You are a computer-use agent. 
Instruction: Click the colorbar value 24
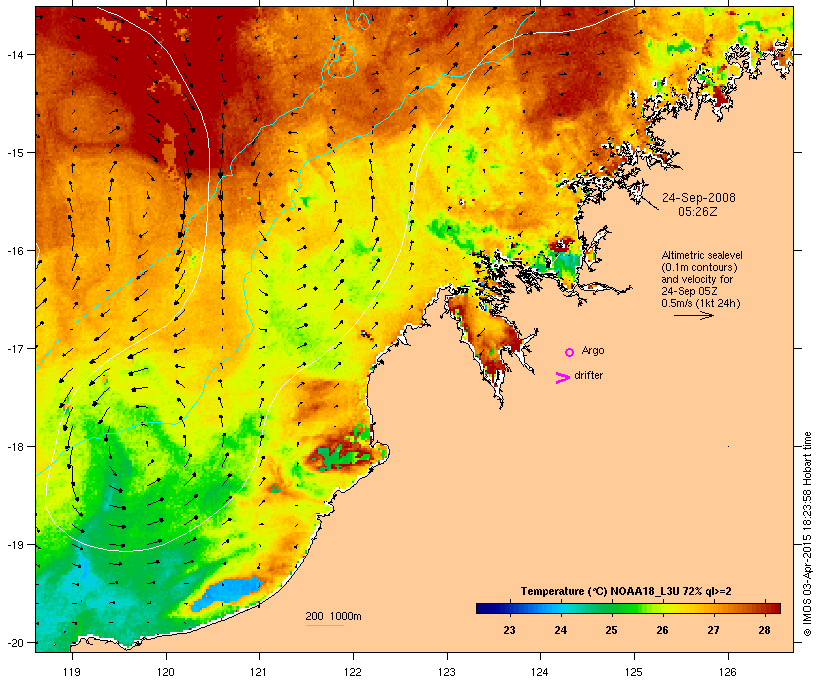tap(560, 630)
